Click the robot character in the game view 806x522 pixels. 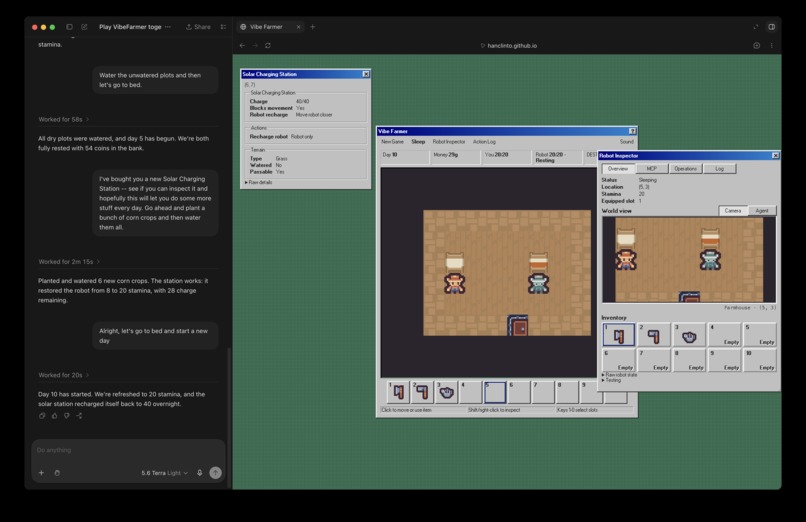(x=538, y=284)
